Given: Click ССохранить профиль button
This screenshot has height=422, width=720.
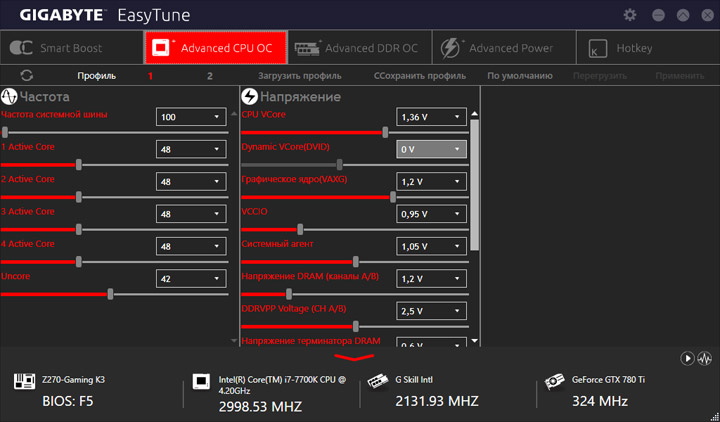Looking at the screenshot, I should 420,76.
